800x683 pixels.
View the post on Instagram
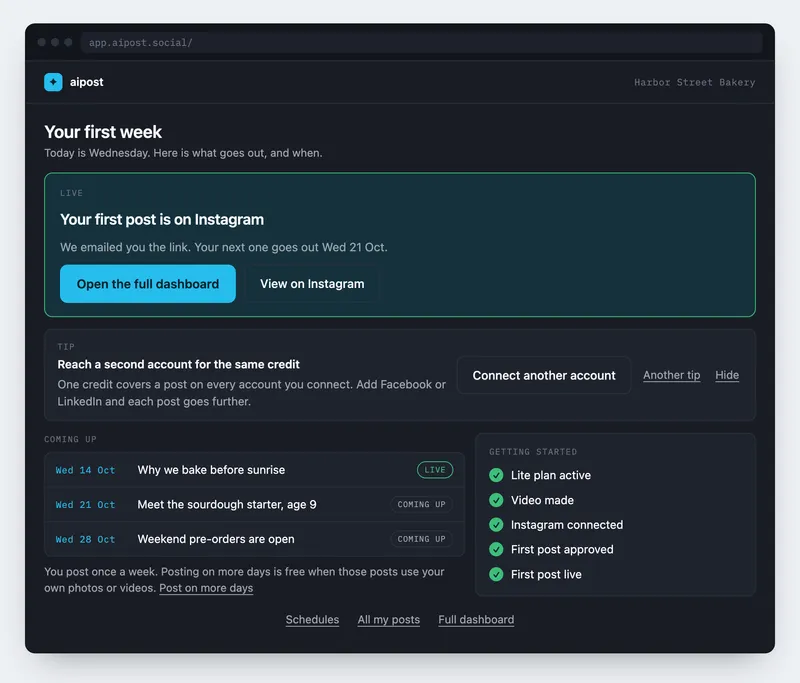312,284
